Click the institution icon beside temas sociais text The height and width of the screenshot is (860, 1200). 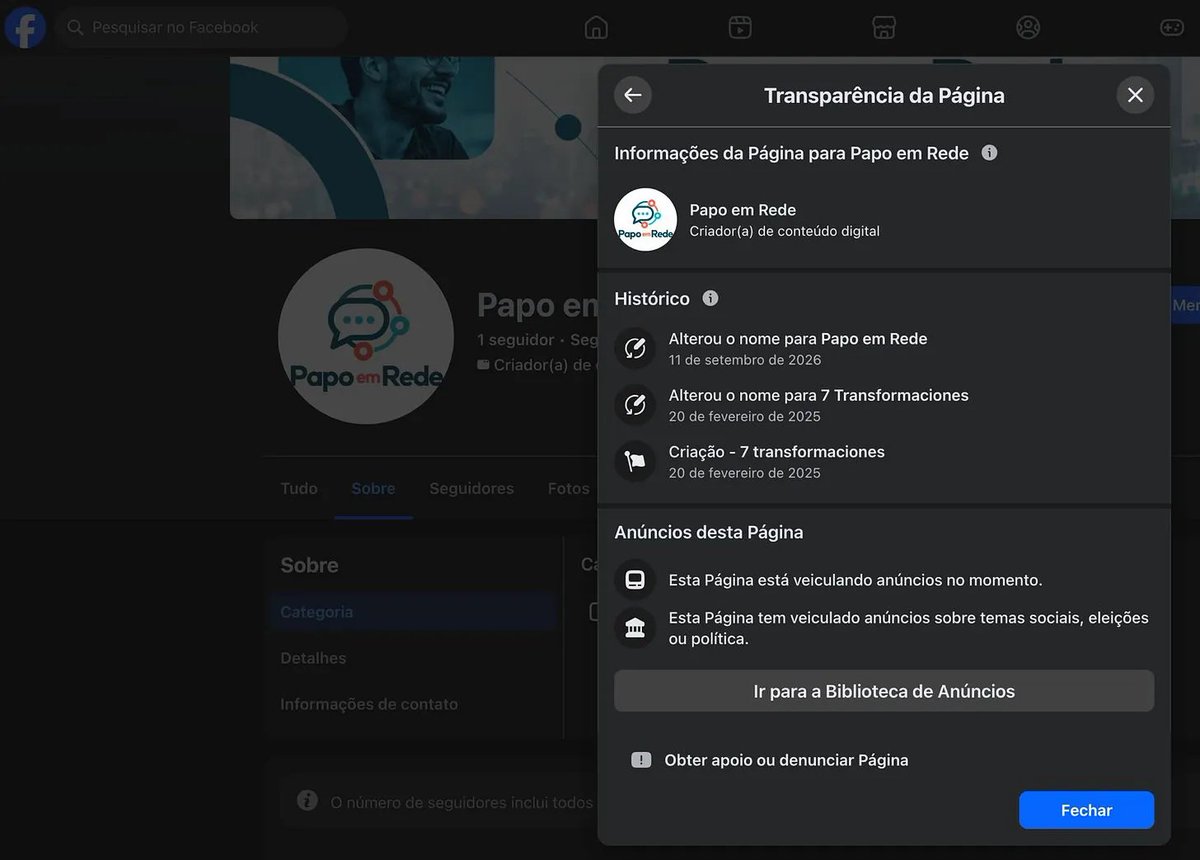point(635,628)
